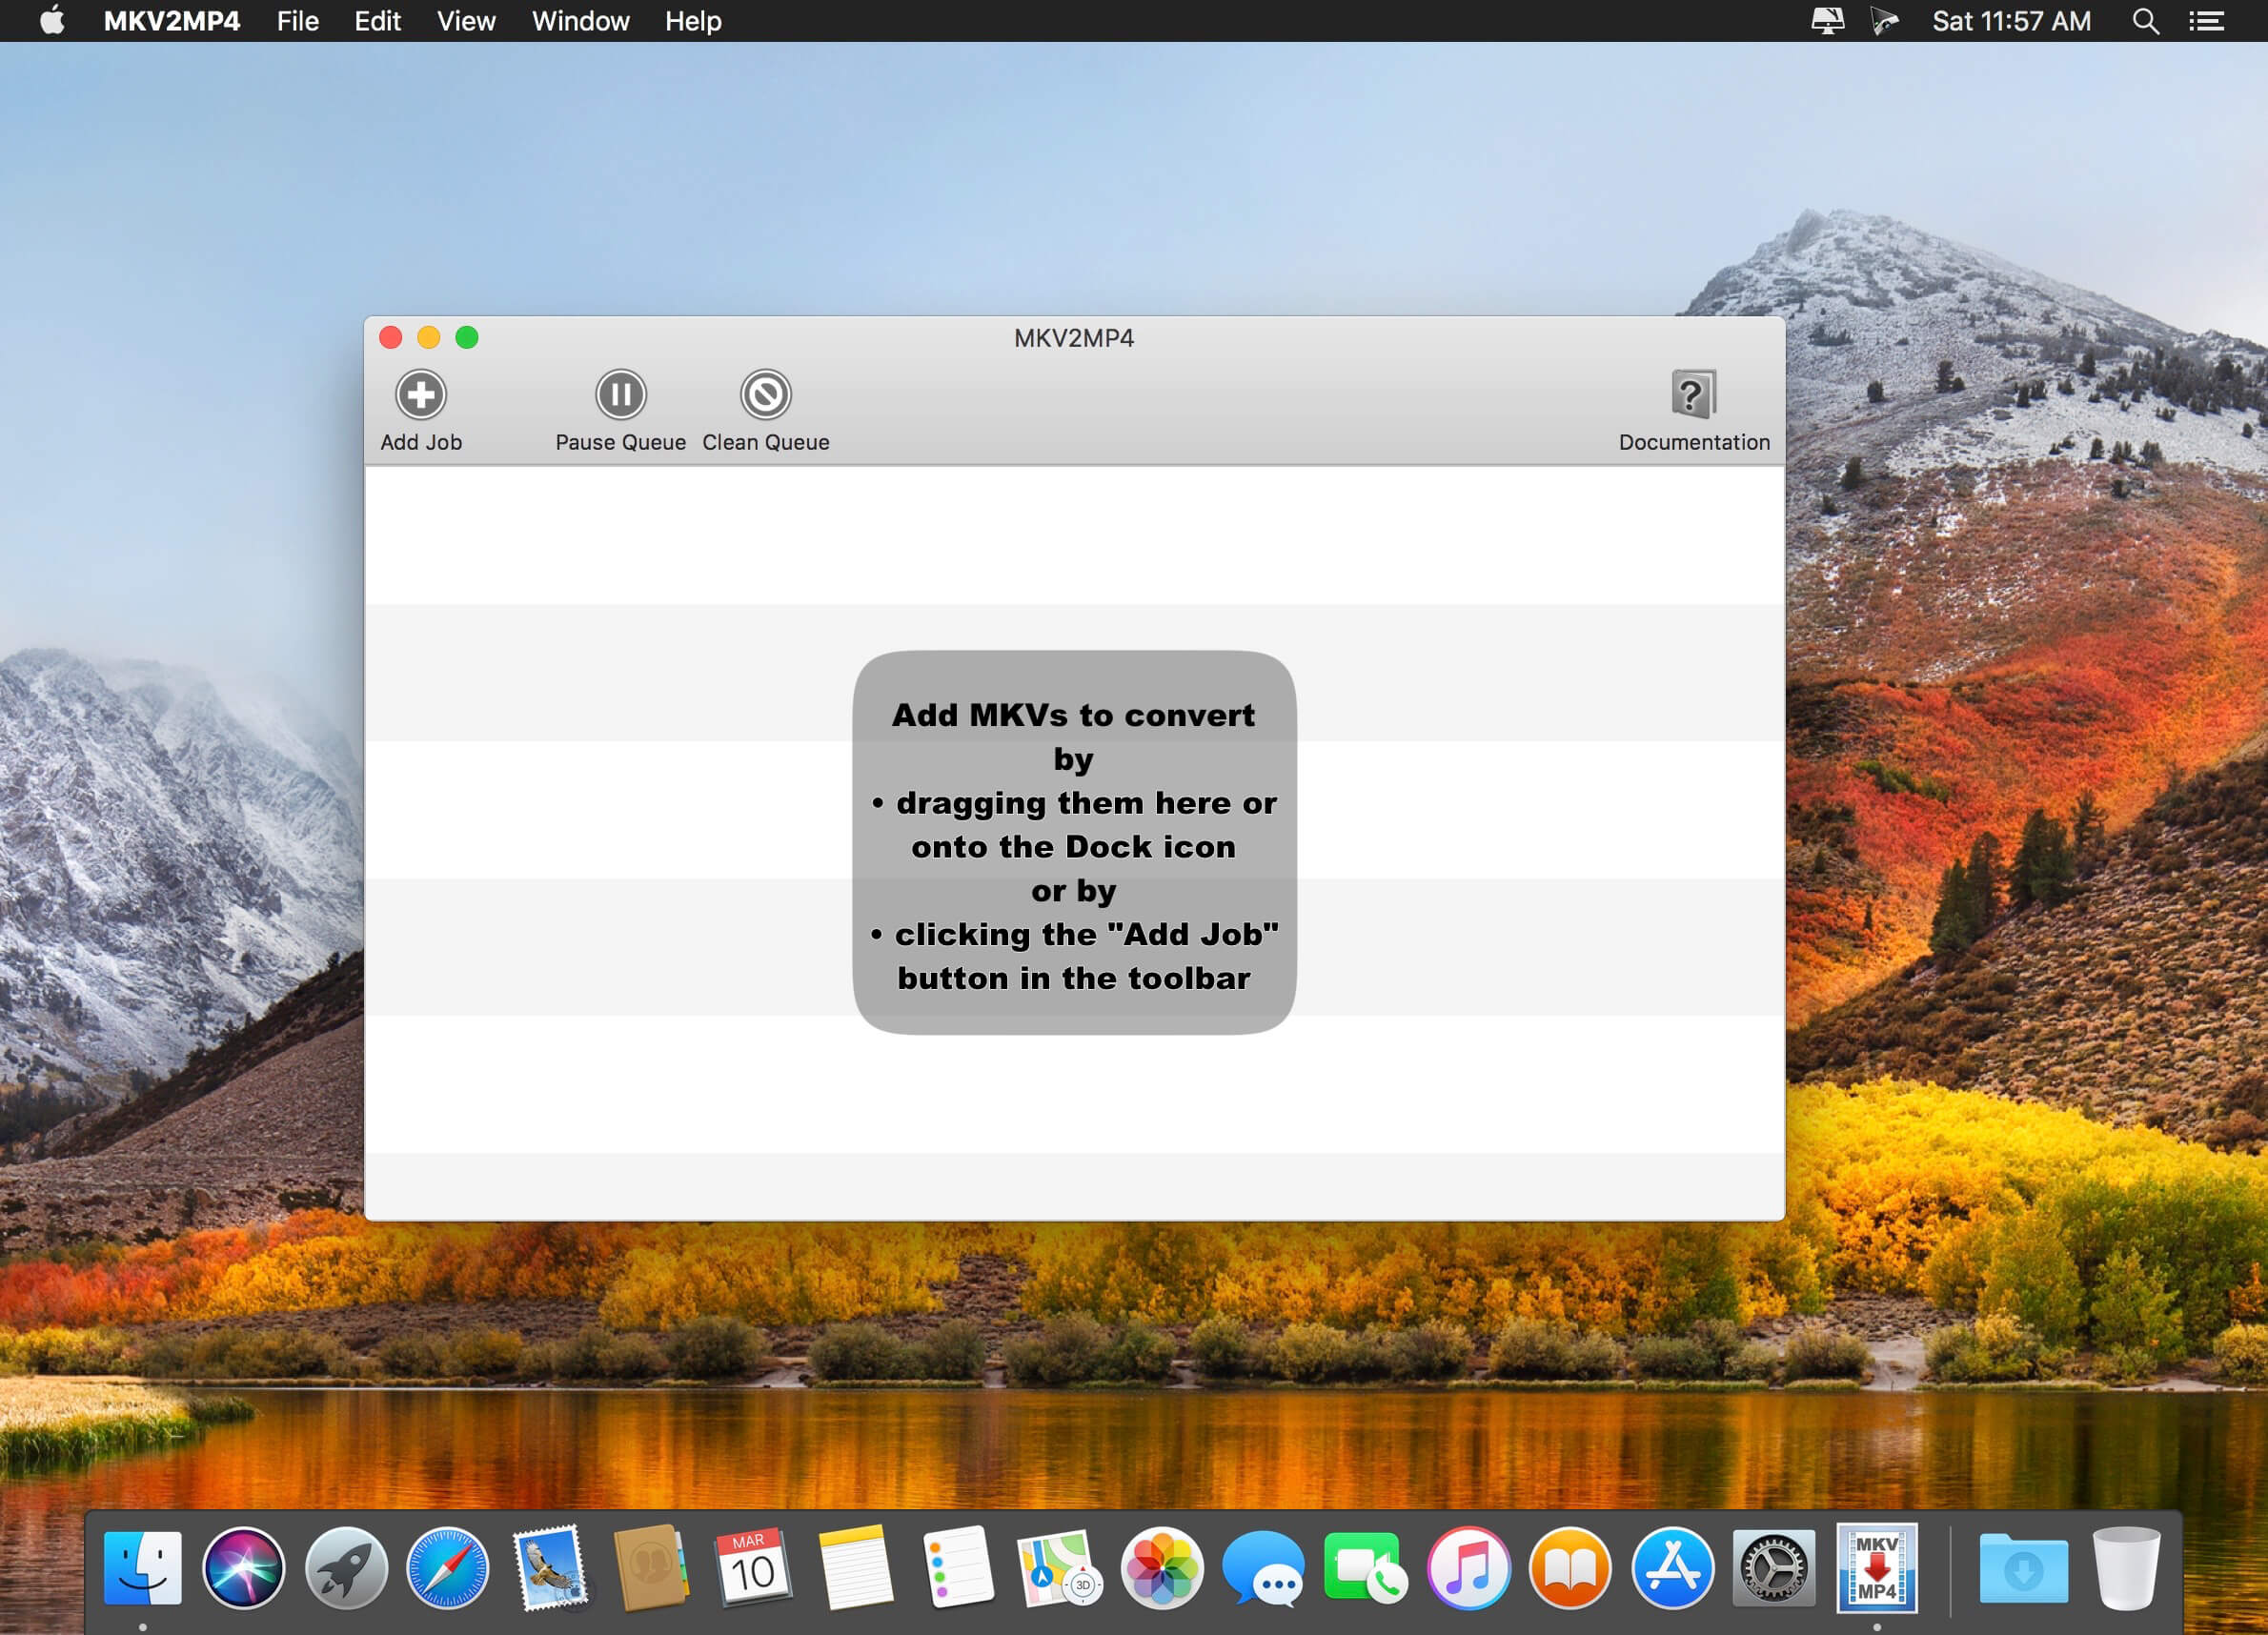Open the Documentation help icon
The height and width of the screenshot is (1635, 2268).
tap(1693, 395)
